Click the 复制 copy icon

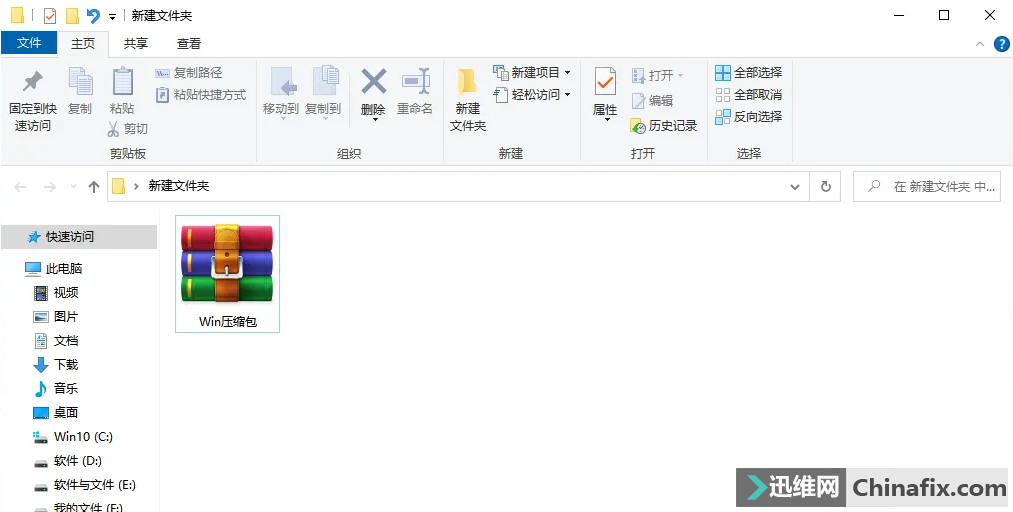(80, 83)
